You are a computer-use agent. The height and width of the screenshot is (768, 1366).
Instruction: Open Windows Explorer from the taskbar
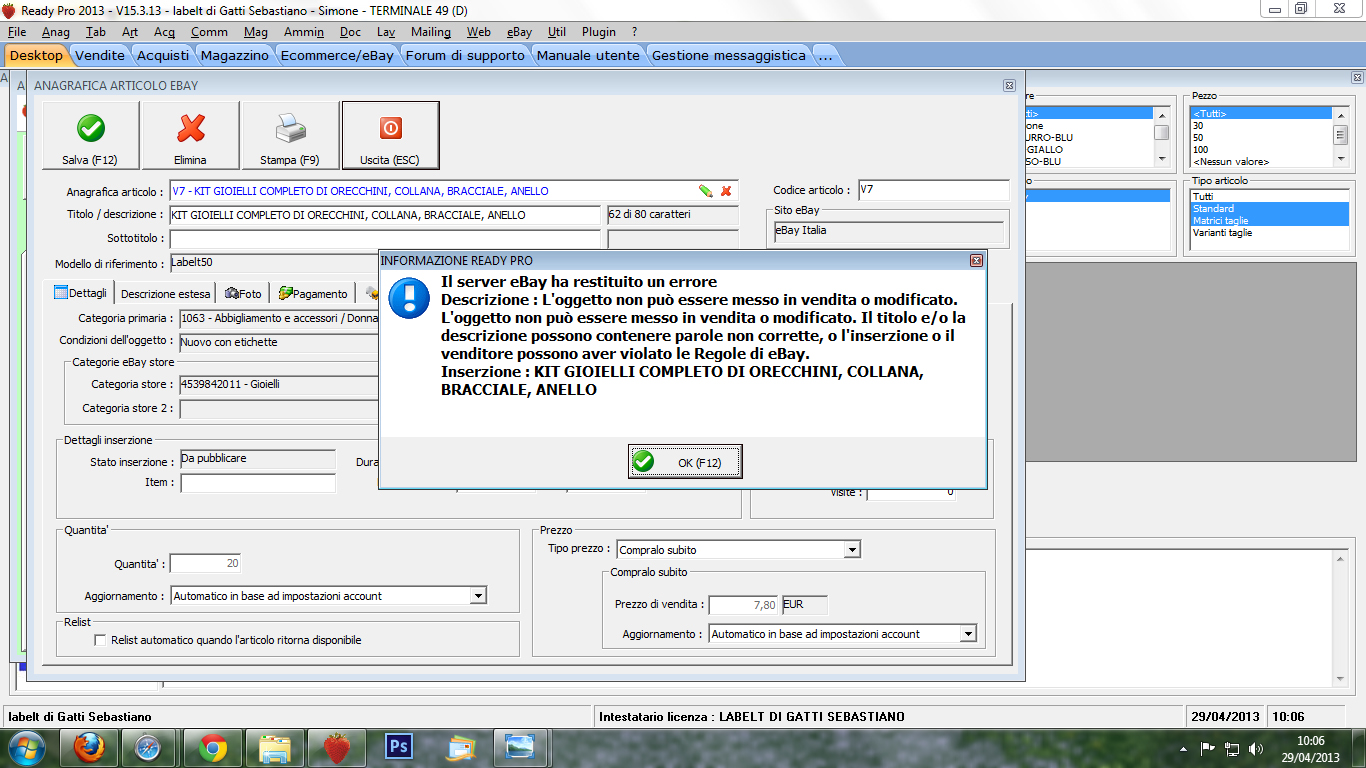pos(275,747)
